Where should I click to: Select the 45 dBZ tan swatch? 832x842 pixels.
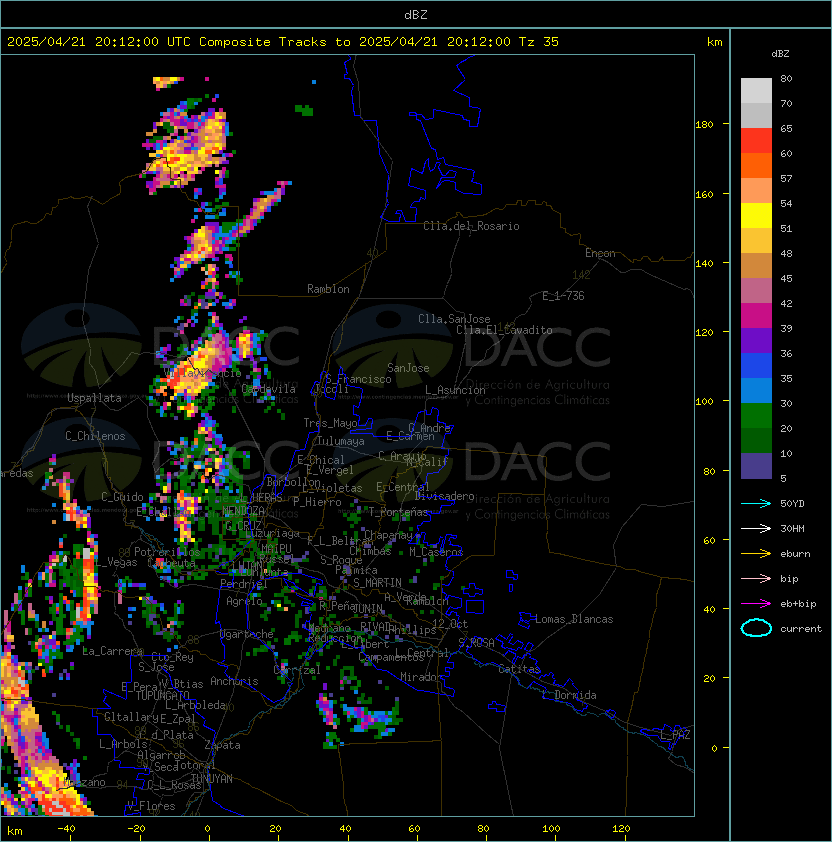click(756, 265)
